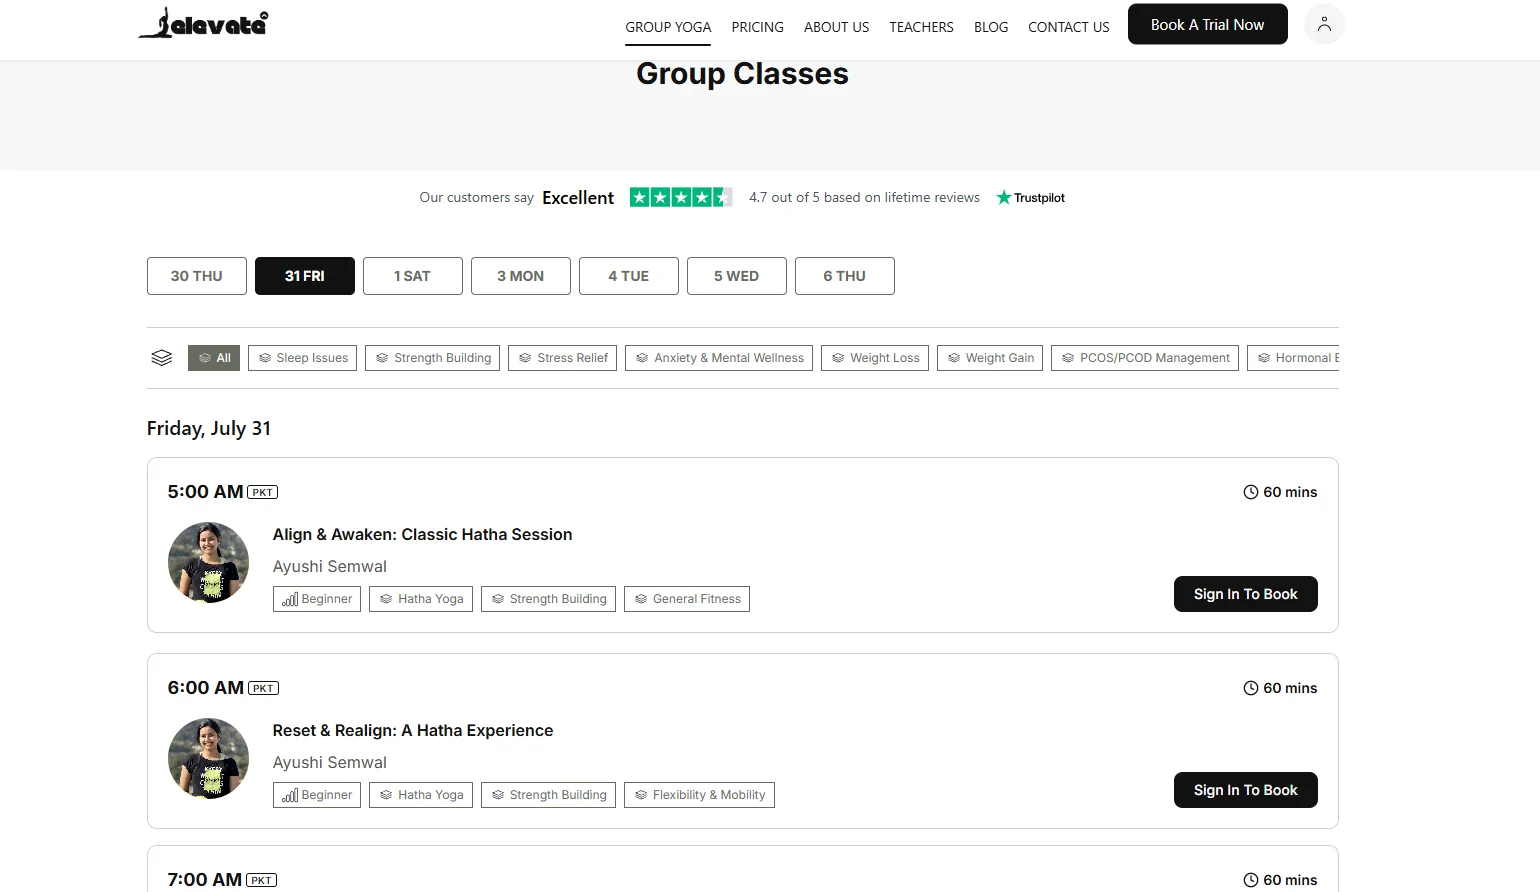Filter classes by Weight Loss

coord(875,358)
